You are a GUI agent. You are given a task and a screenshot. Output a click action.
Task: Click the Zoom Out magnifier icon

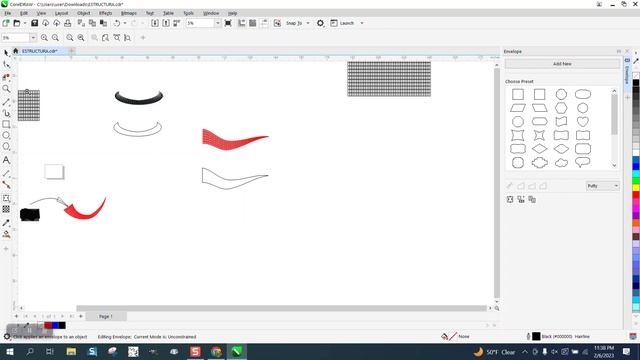pyautogui.click(x=55, y=38)
